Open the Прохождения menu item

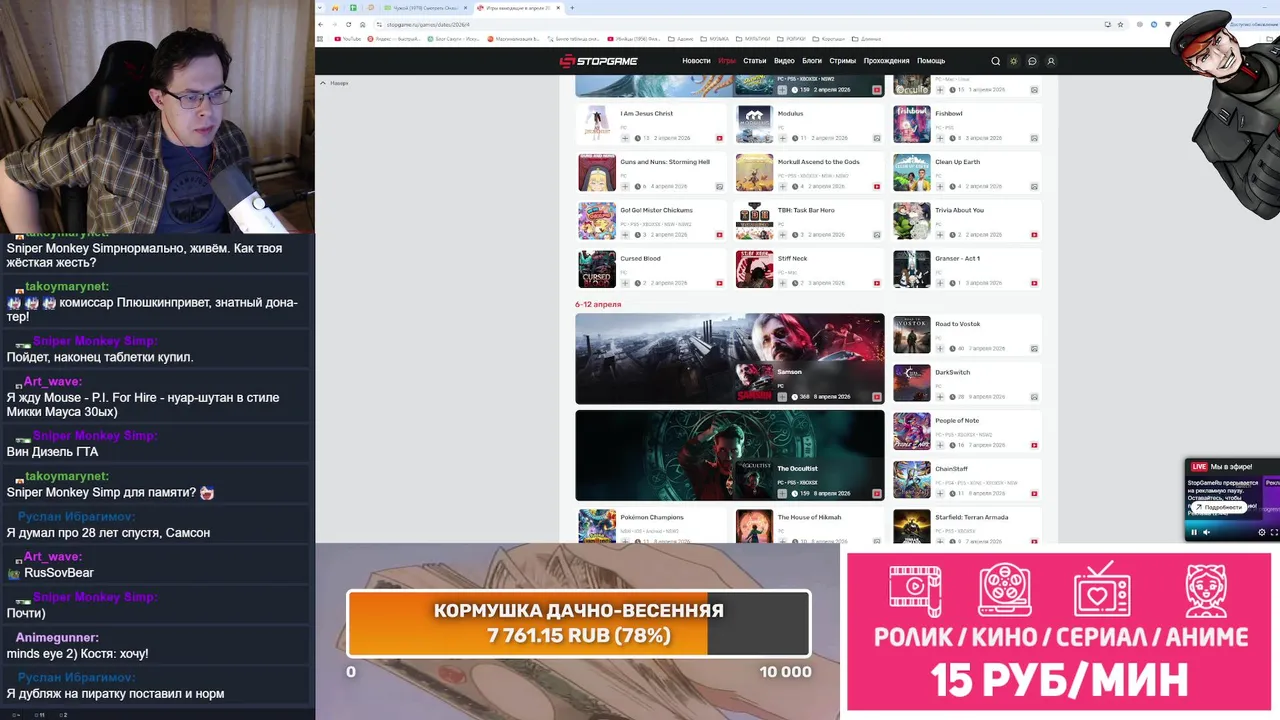click(886, 61)
